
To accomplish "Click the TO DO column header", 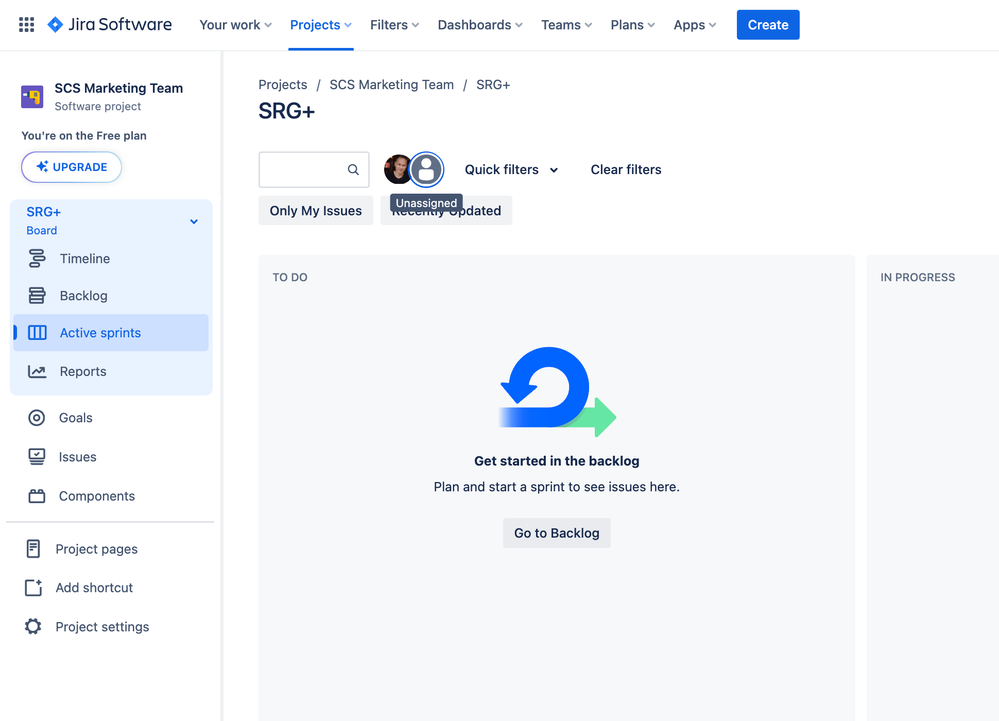I will tap(290, 277).
